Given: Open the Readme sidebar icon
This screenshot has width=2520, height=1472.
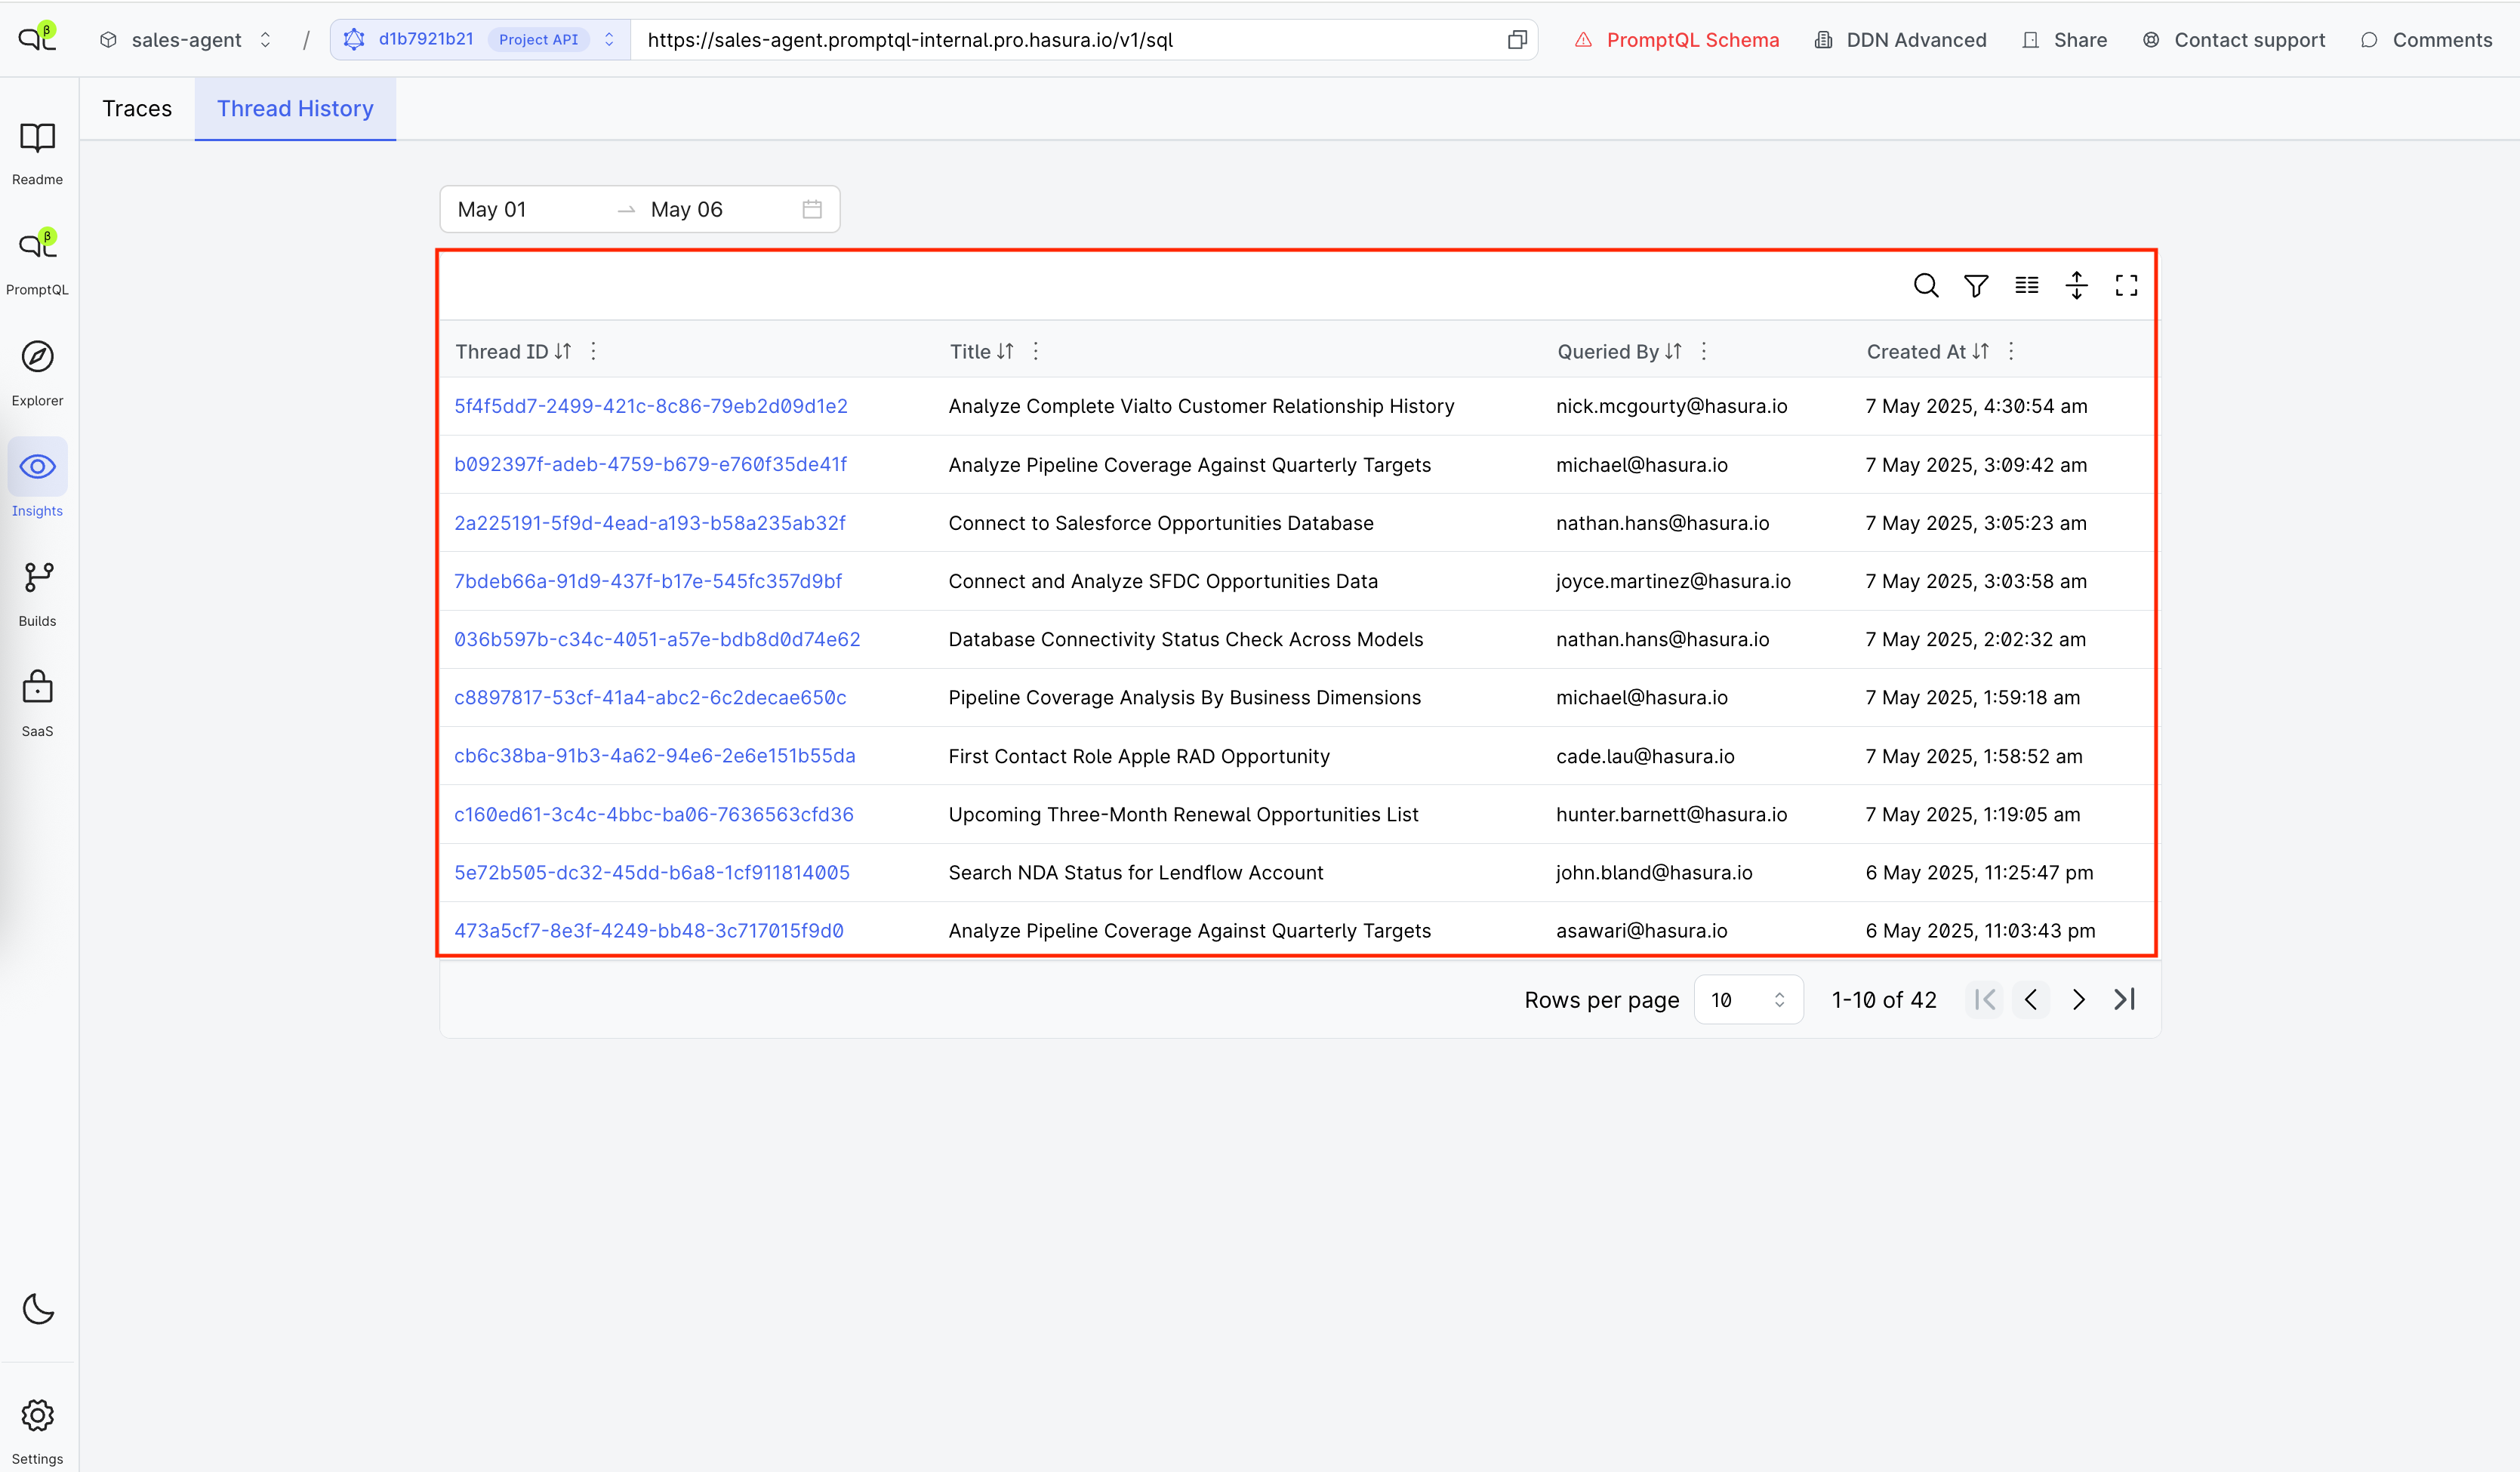Looking at the screenshot, I should point(37,138).
